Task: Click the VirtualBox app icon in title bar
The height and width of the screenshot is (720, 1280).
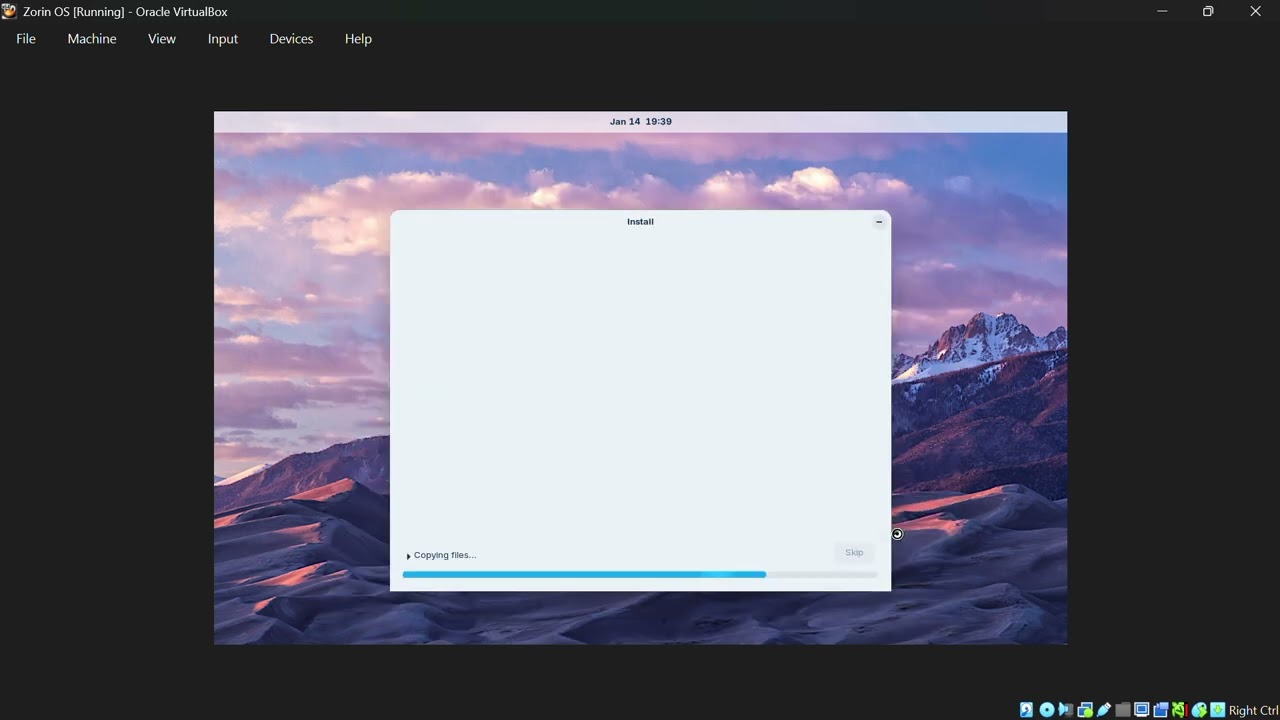Action: tap(9, 11)
